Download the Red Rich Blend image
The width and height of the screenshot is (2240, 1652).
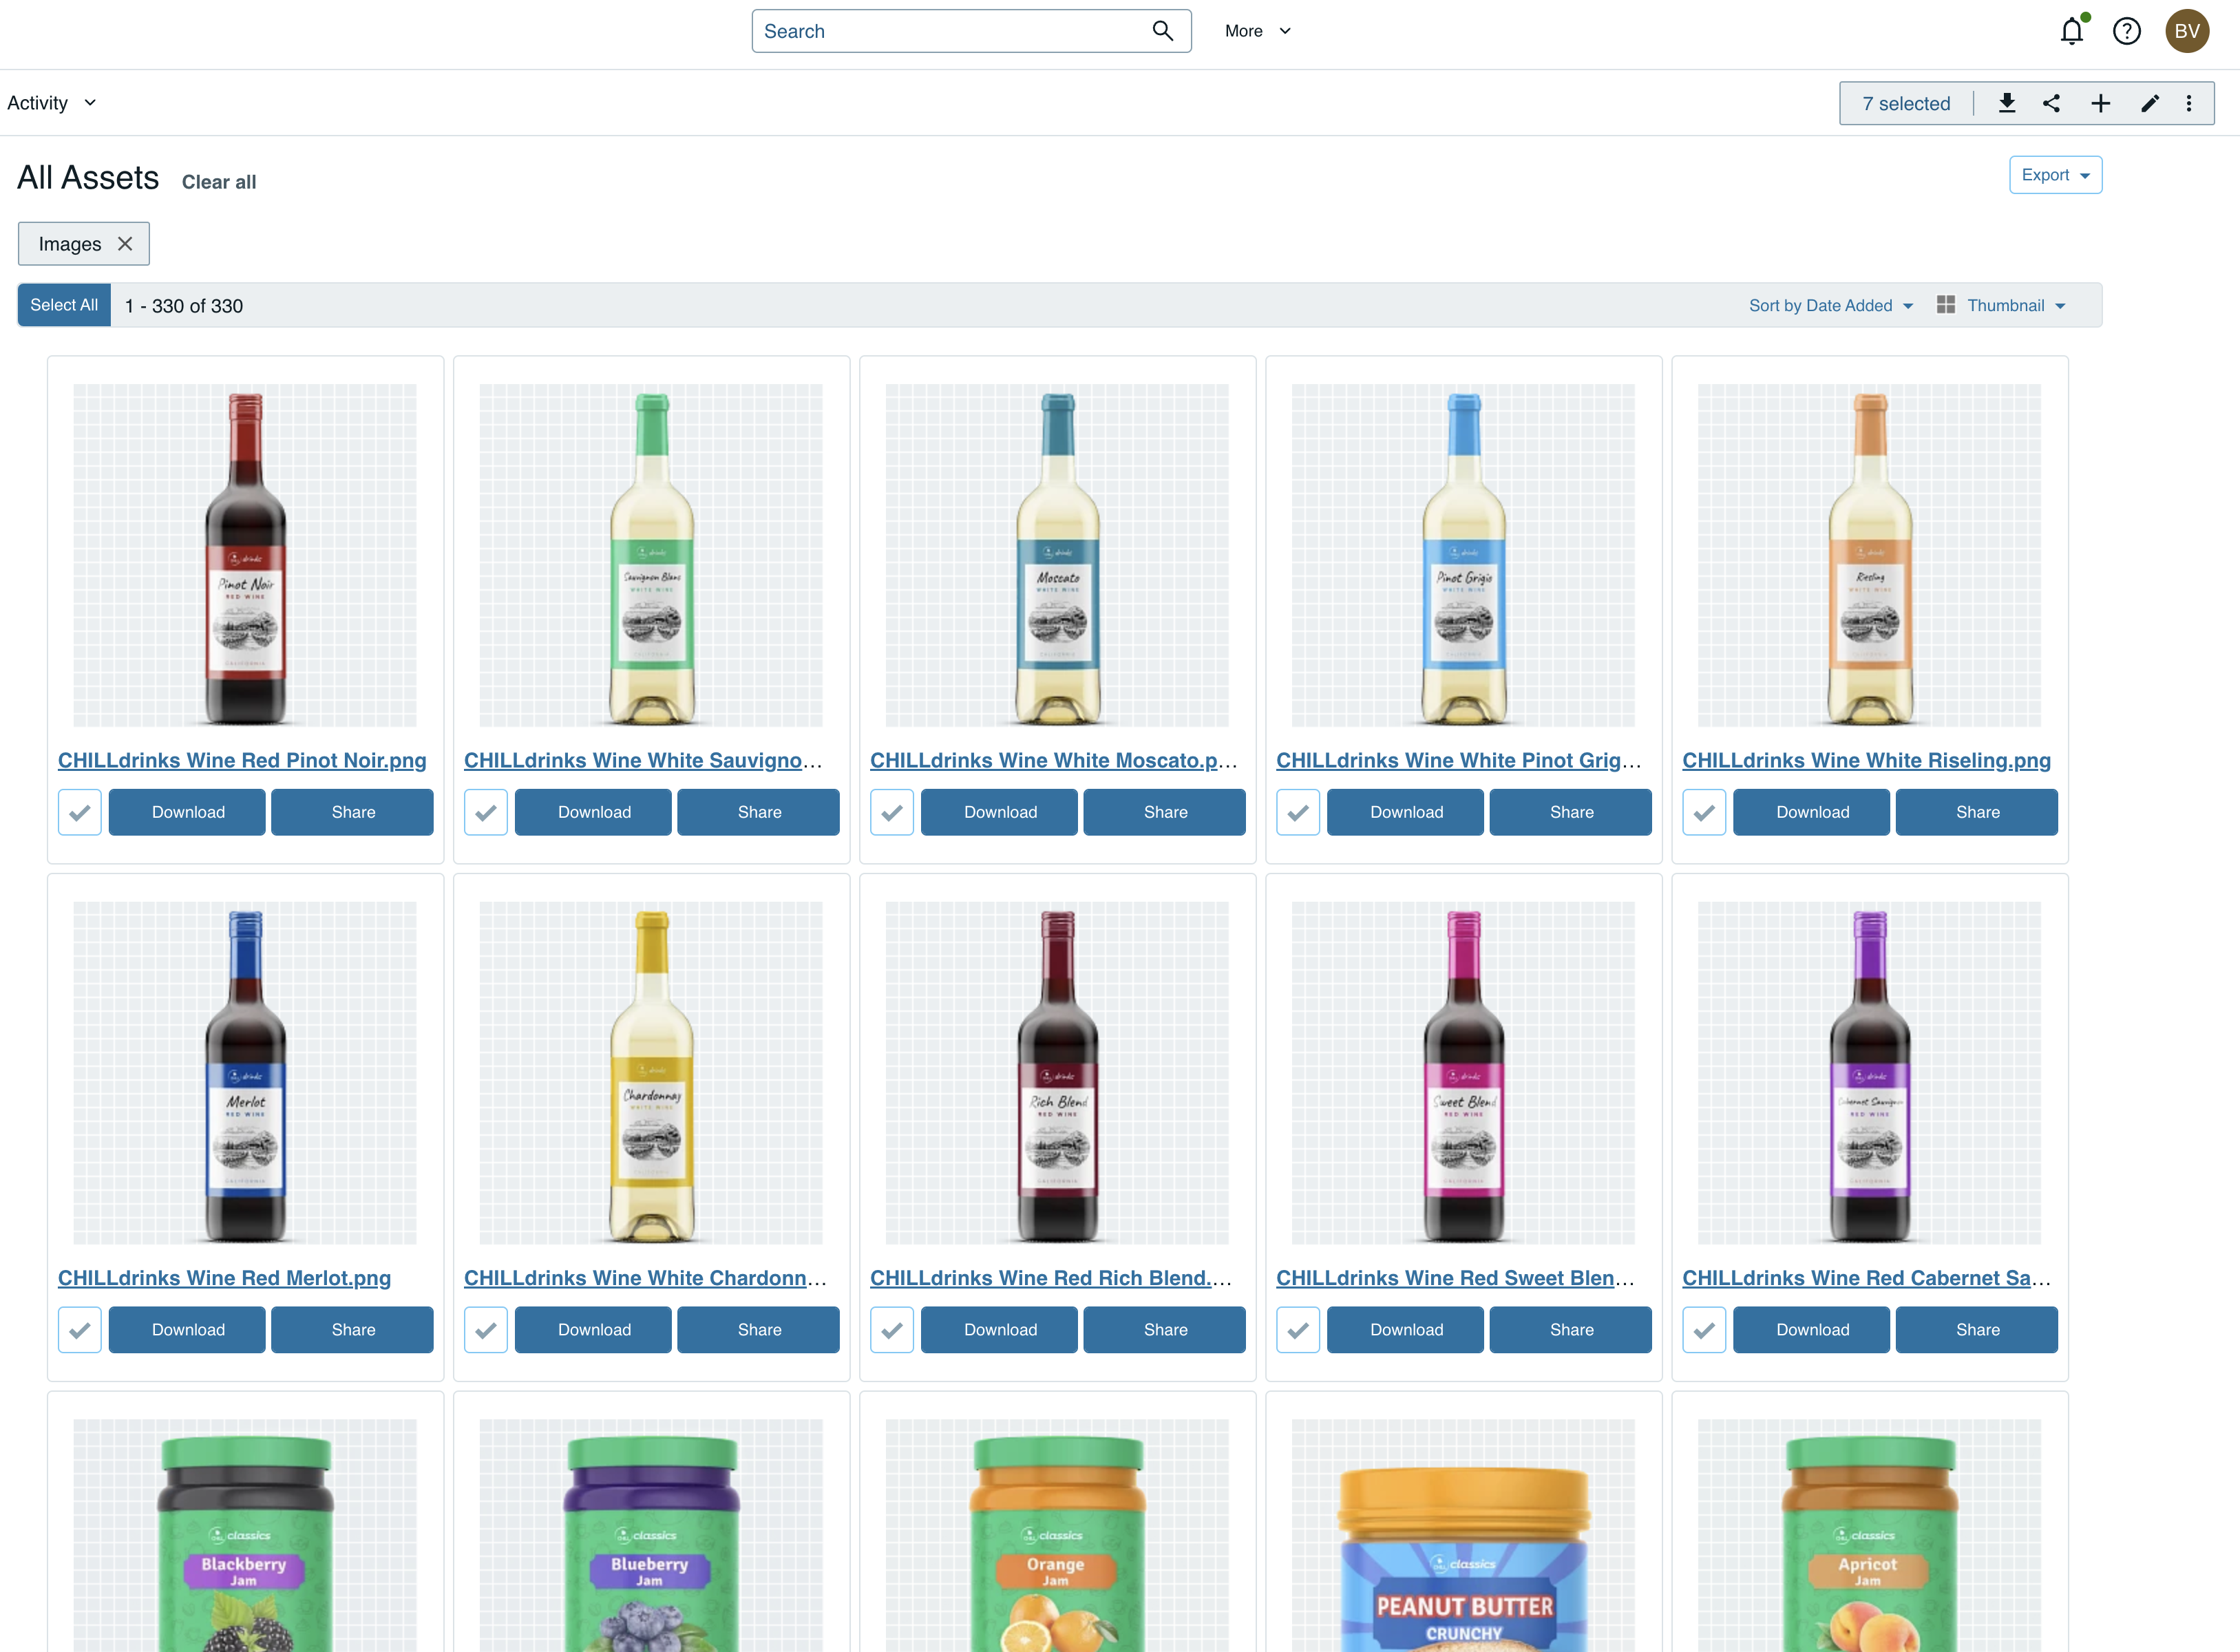[999, 1330]
